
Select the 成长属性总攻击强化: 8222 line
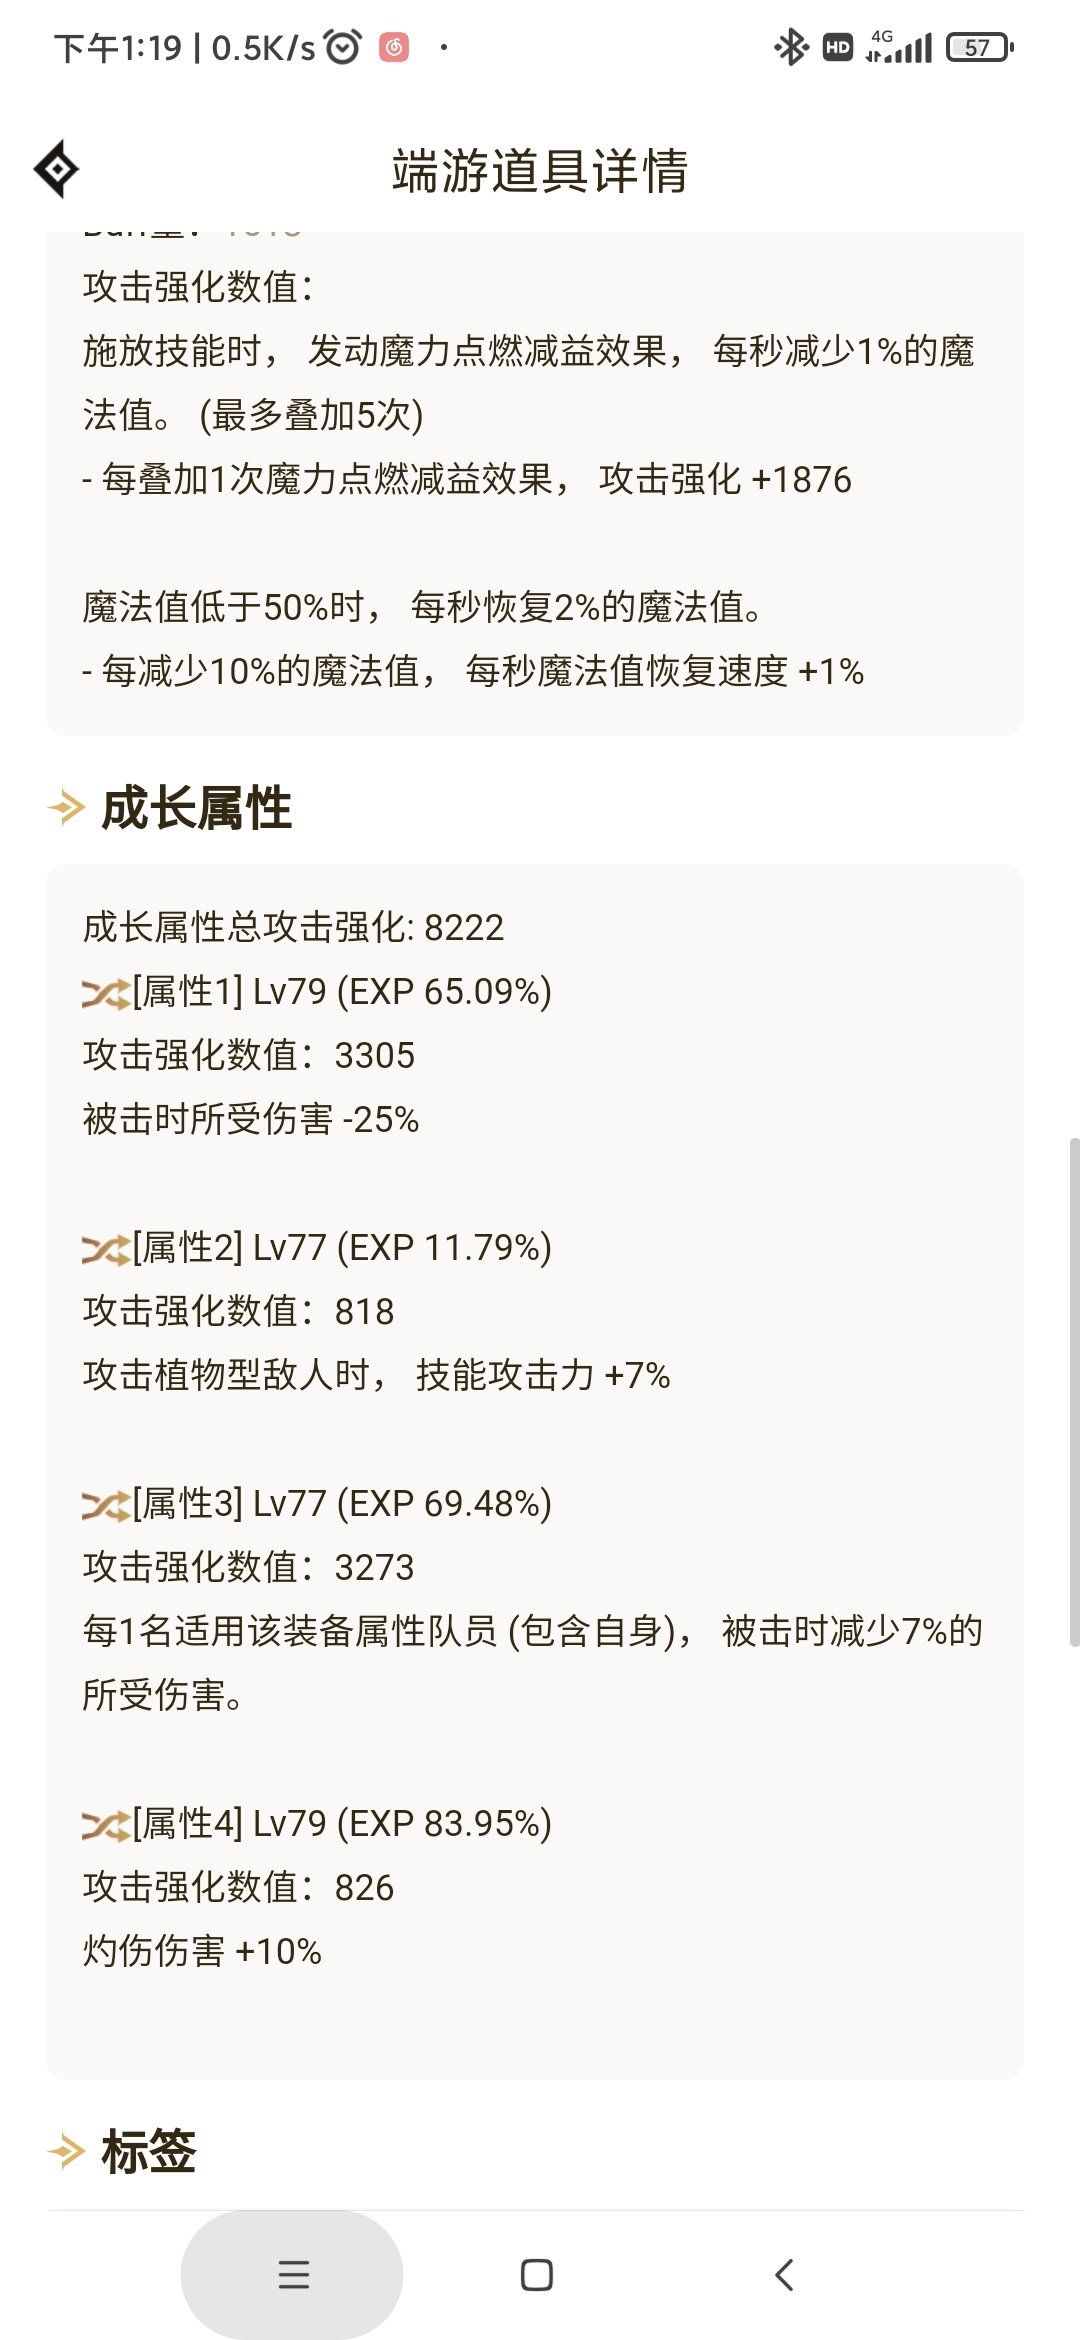click(293, 928)
